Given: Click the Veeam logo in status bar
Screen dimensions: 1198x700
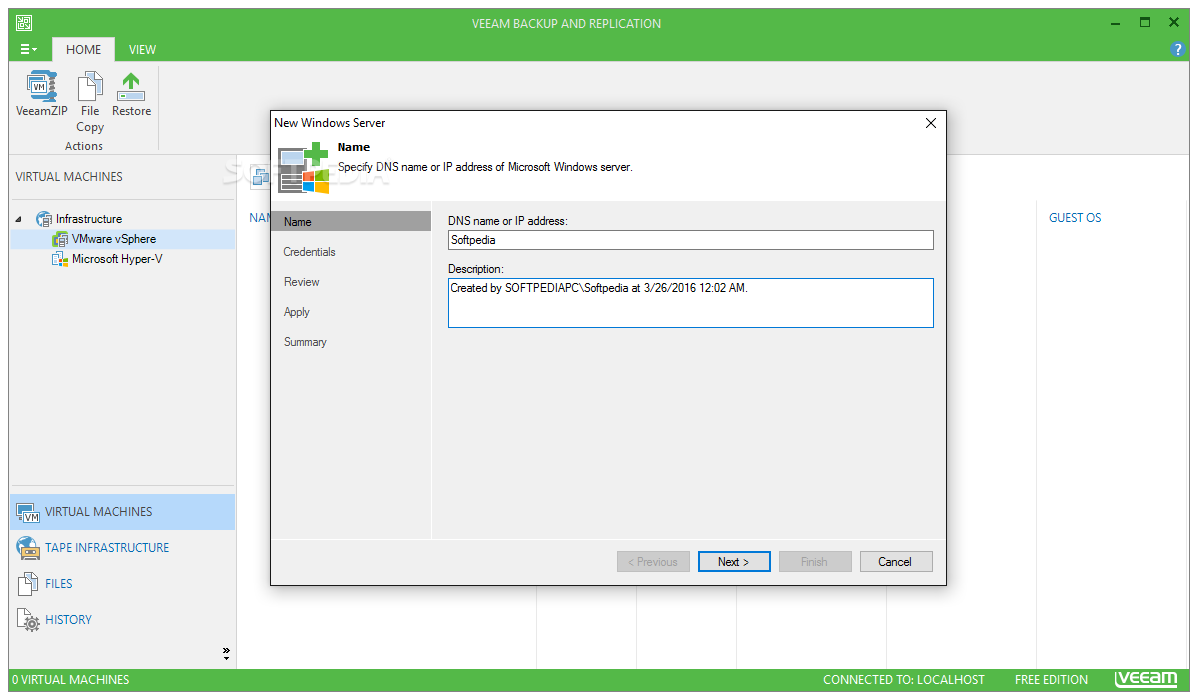Looking at the screenshot, I should click(1146, 679).
